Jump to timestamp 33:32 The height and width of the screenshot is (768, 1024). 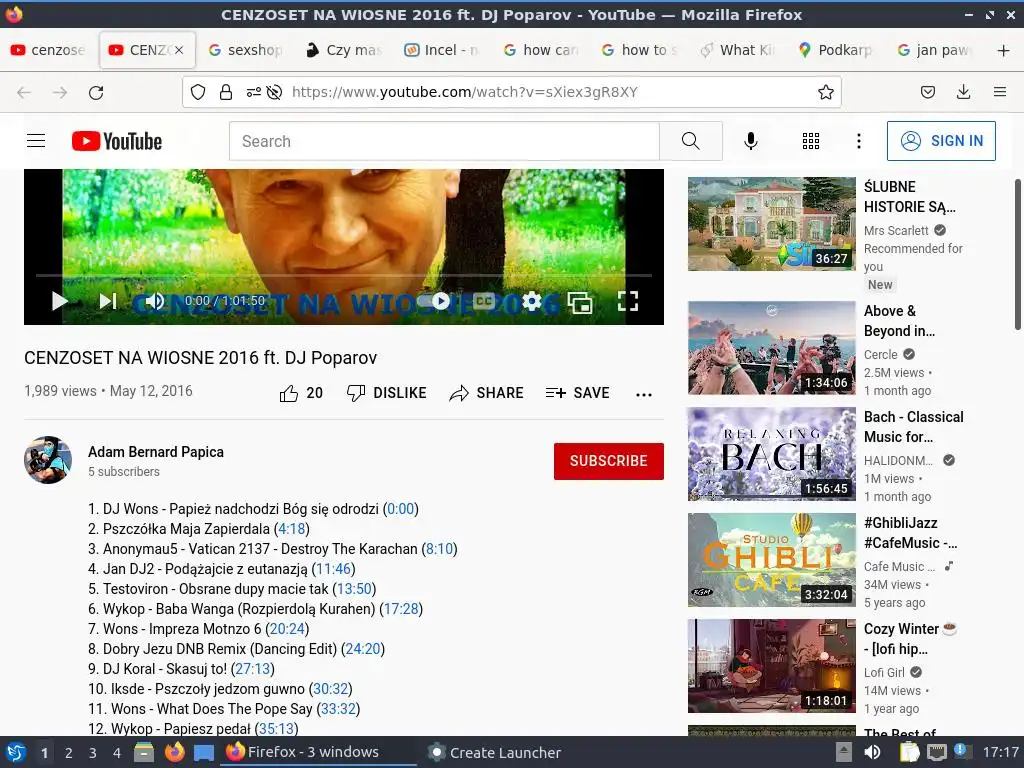point(338,709)
